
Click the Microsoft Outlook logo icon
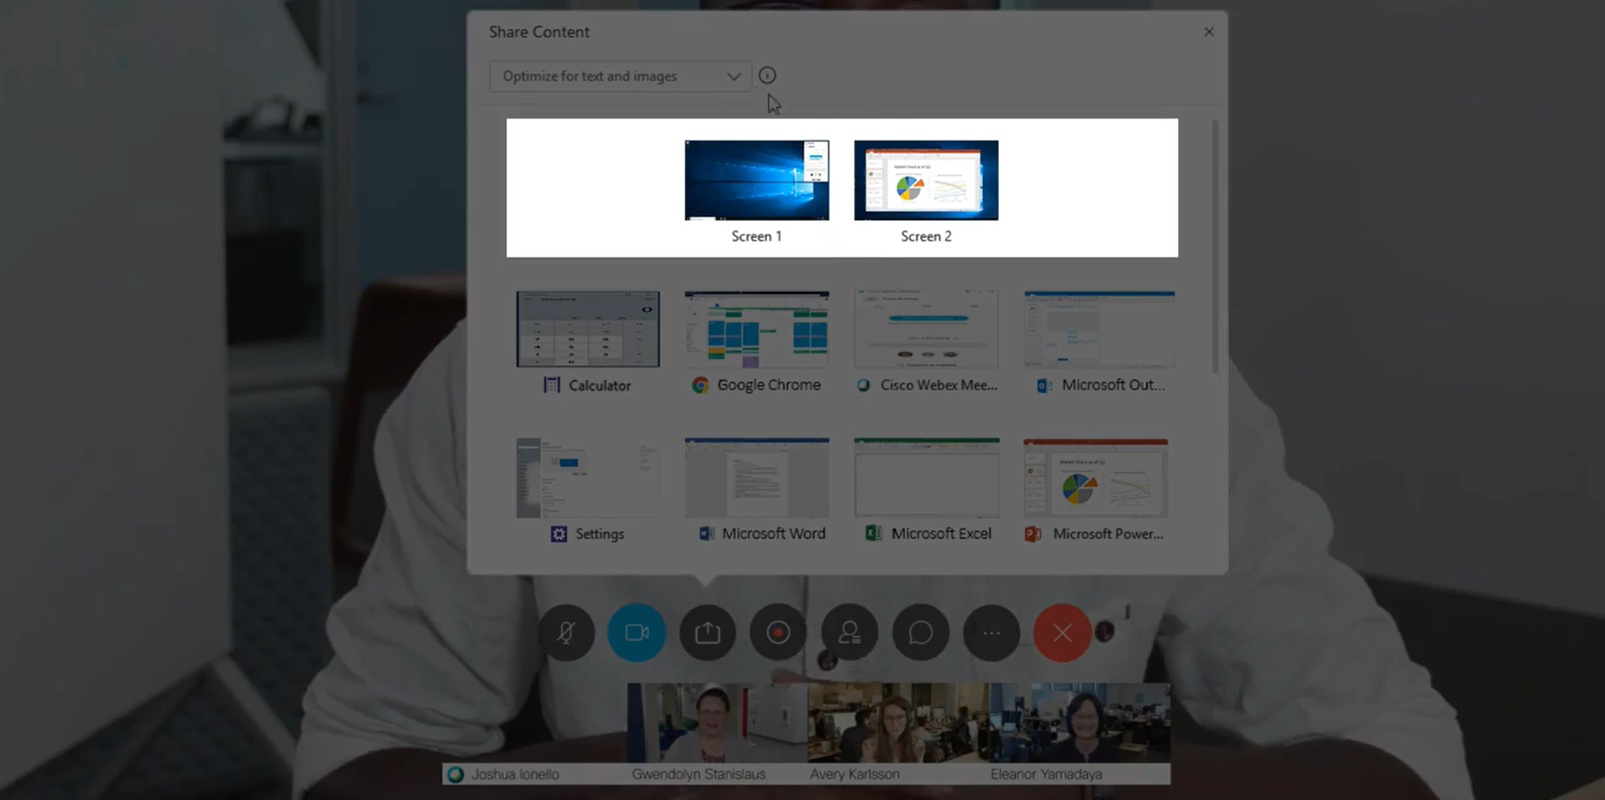click(x=1044, y=385)
